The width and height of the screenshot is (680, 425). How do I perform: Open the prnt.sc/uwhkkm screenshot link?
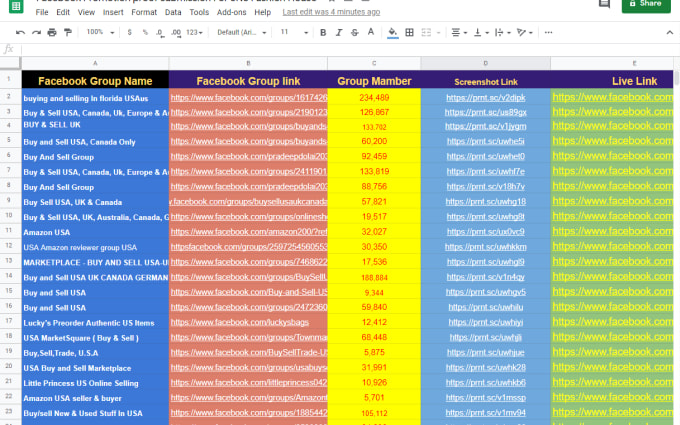click(486, 247)
